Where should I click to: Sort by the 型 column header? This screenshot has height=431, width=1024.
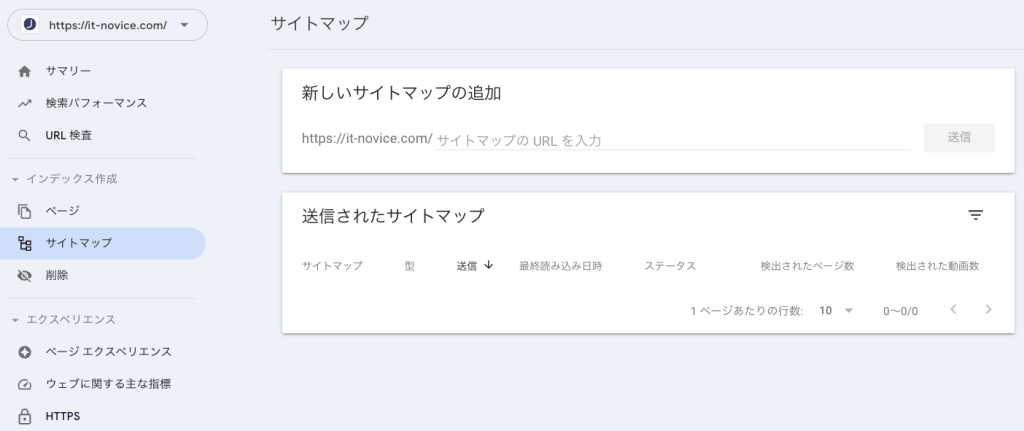(x=409, y=266)
